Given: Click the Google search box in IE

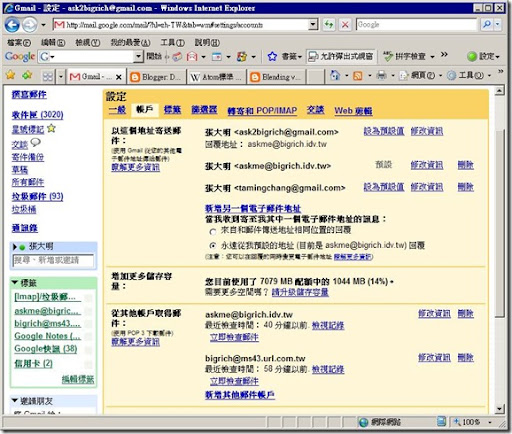Looking at the screenshot, I should tap(417, 24).
